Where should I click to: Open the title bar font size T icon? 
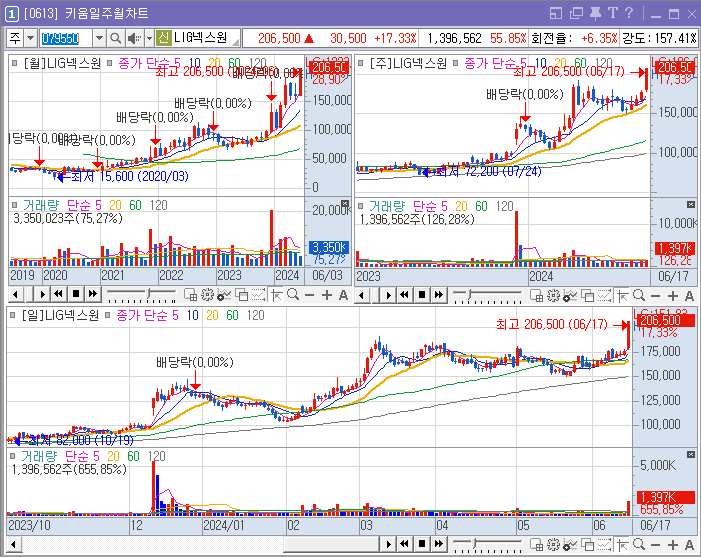click(612, 13)
